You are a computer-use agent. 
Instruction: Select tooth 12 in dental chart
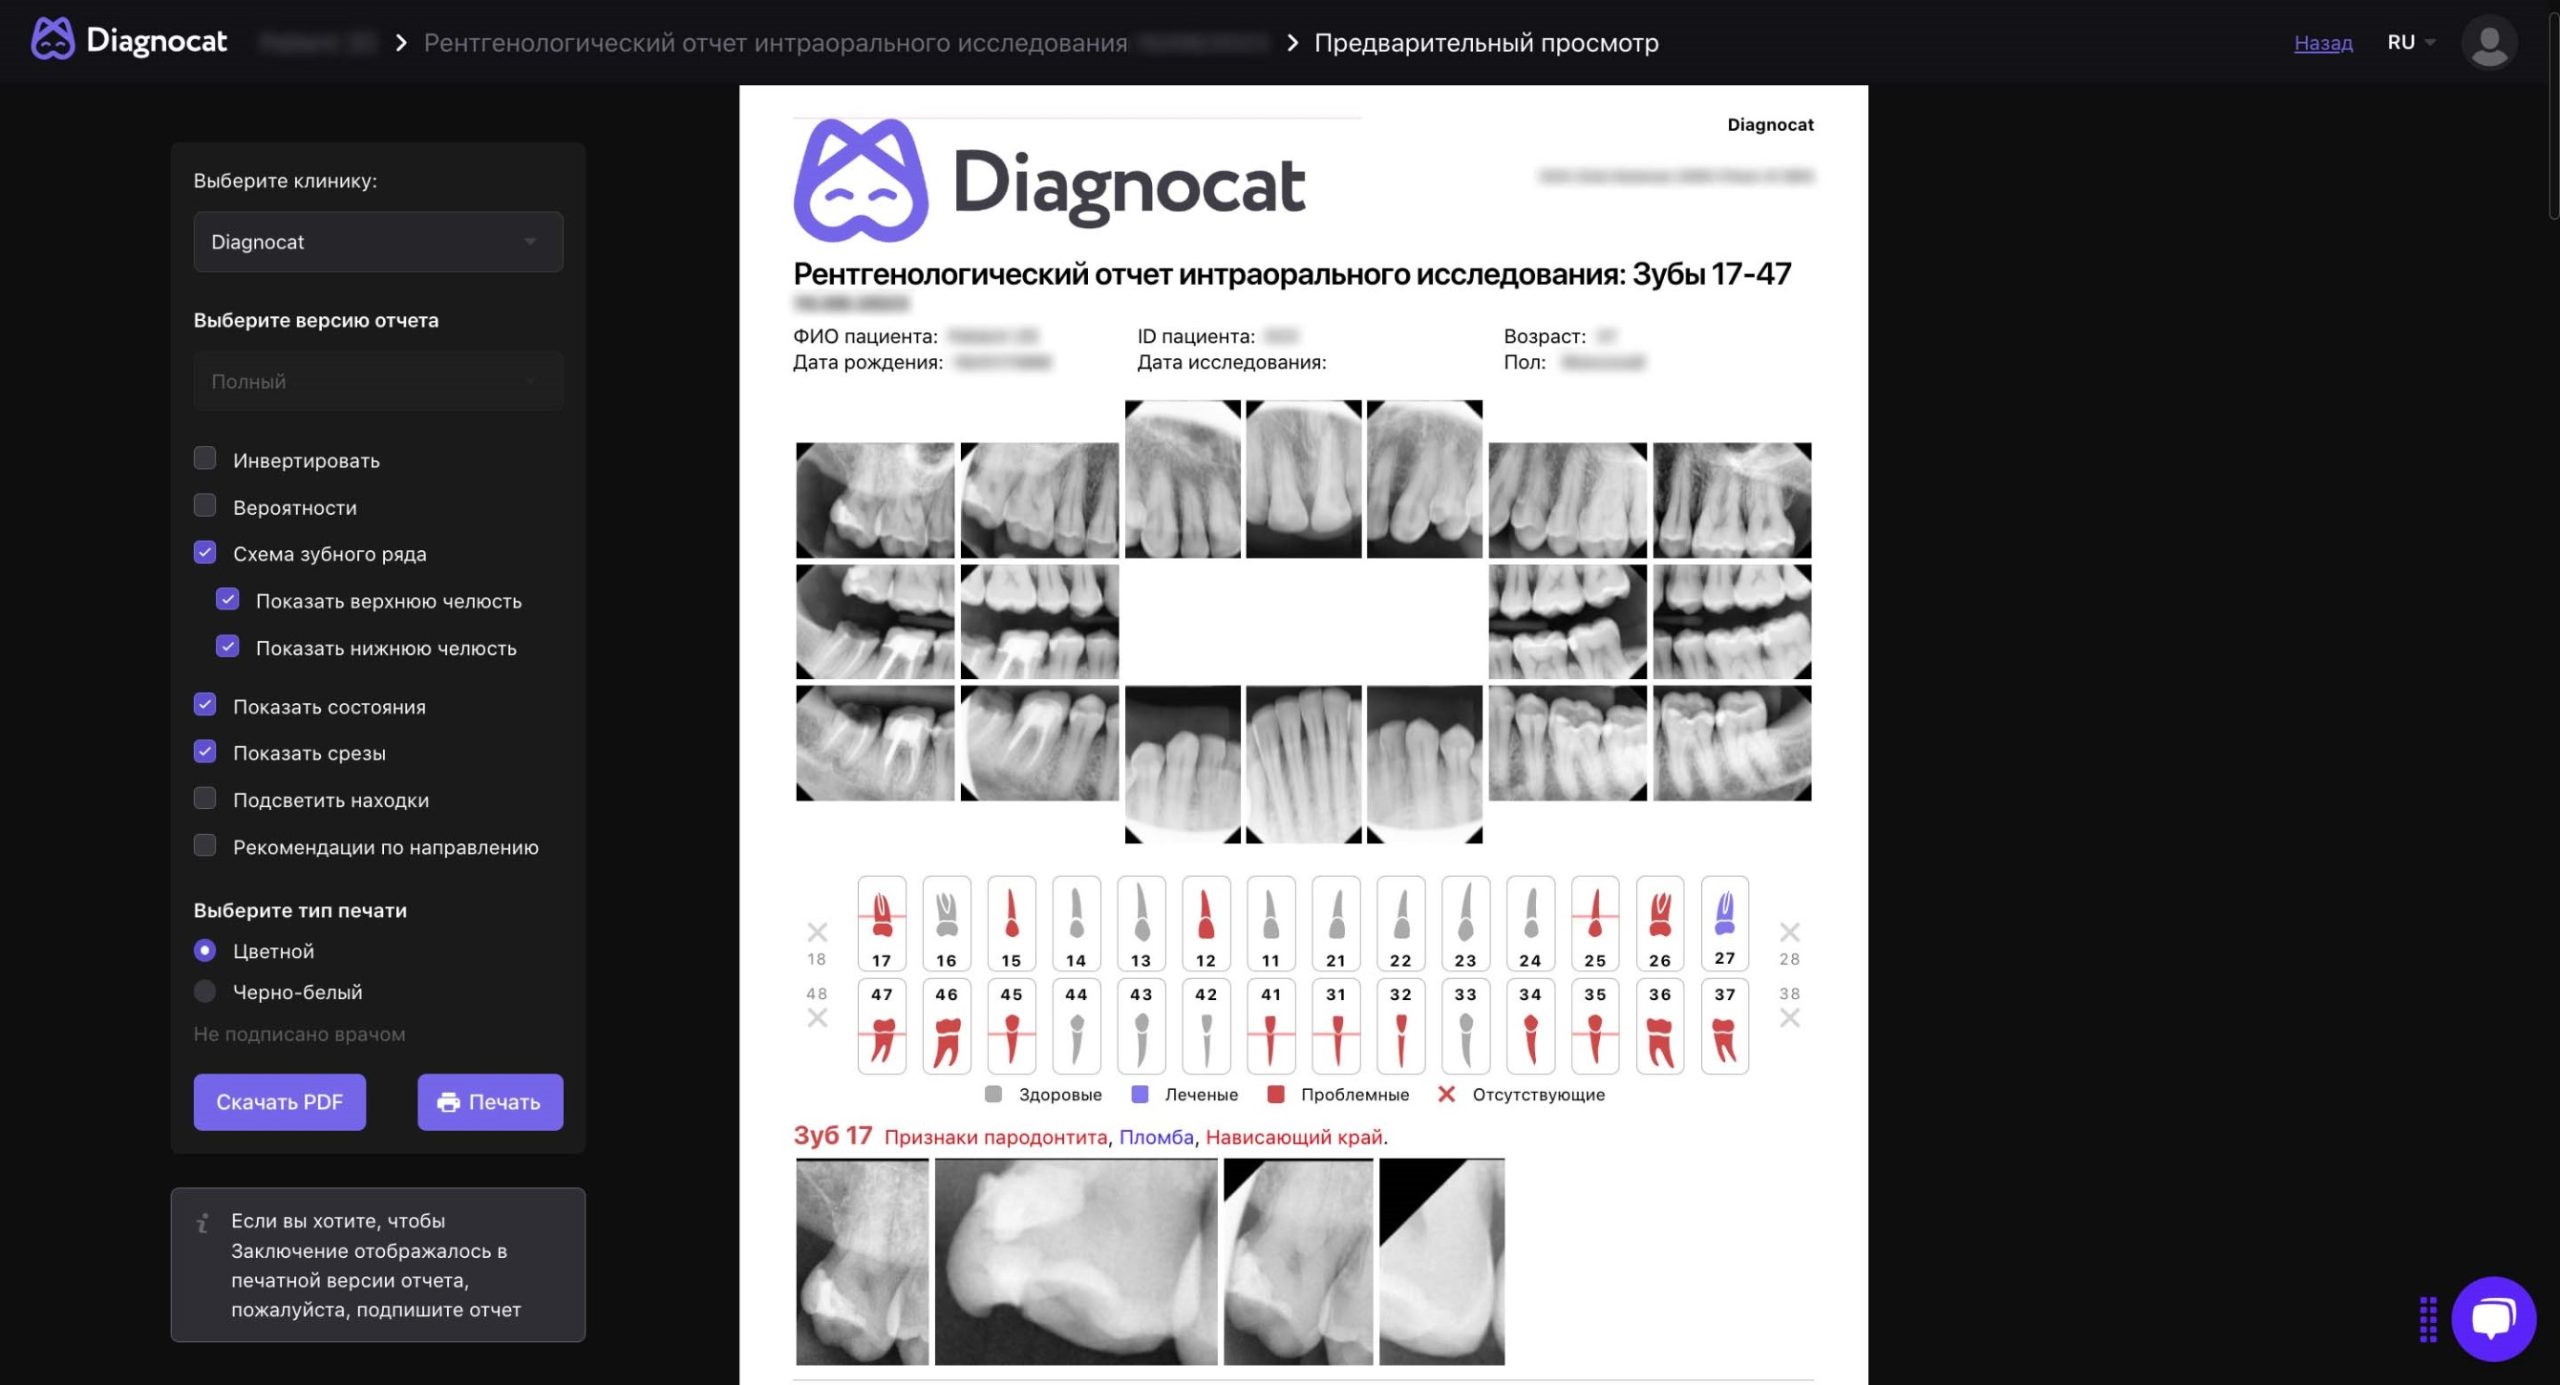click(x=1206, y=922)
